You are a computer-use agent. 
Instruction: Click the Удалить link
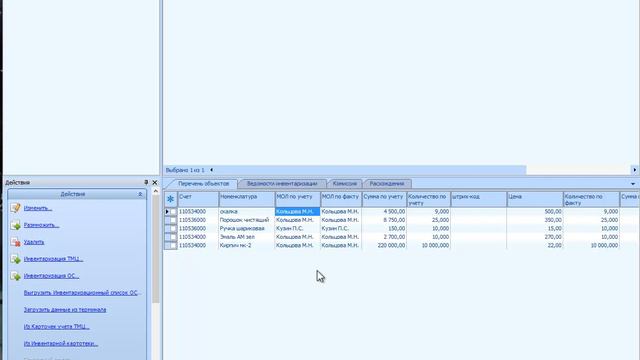[34, 242]
